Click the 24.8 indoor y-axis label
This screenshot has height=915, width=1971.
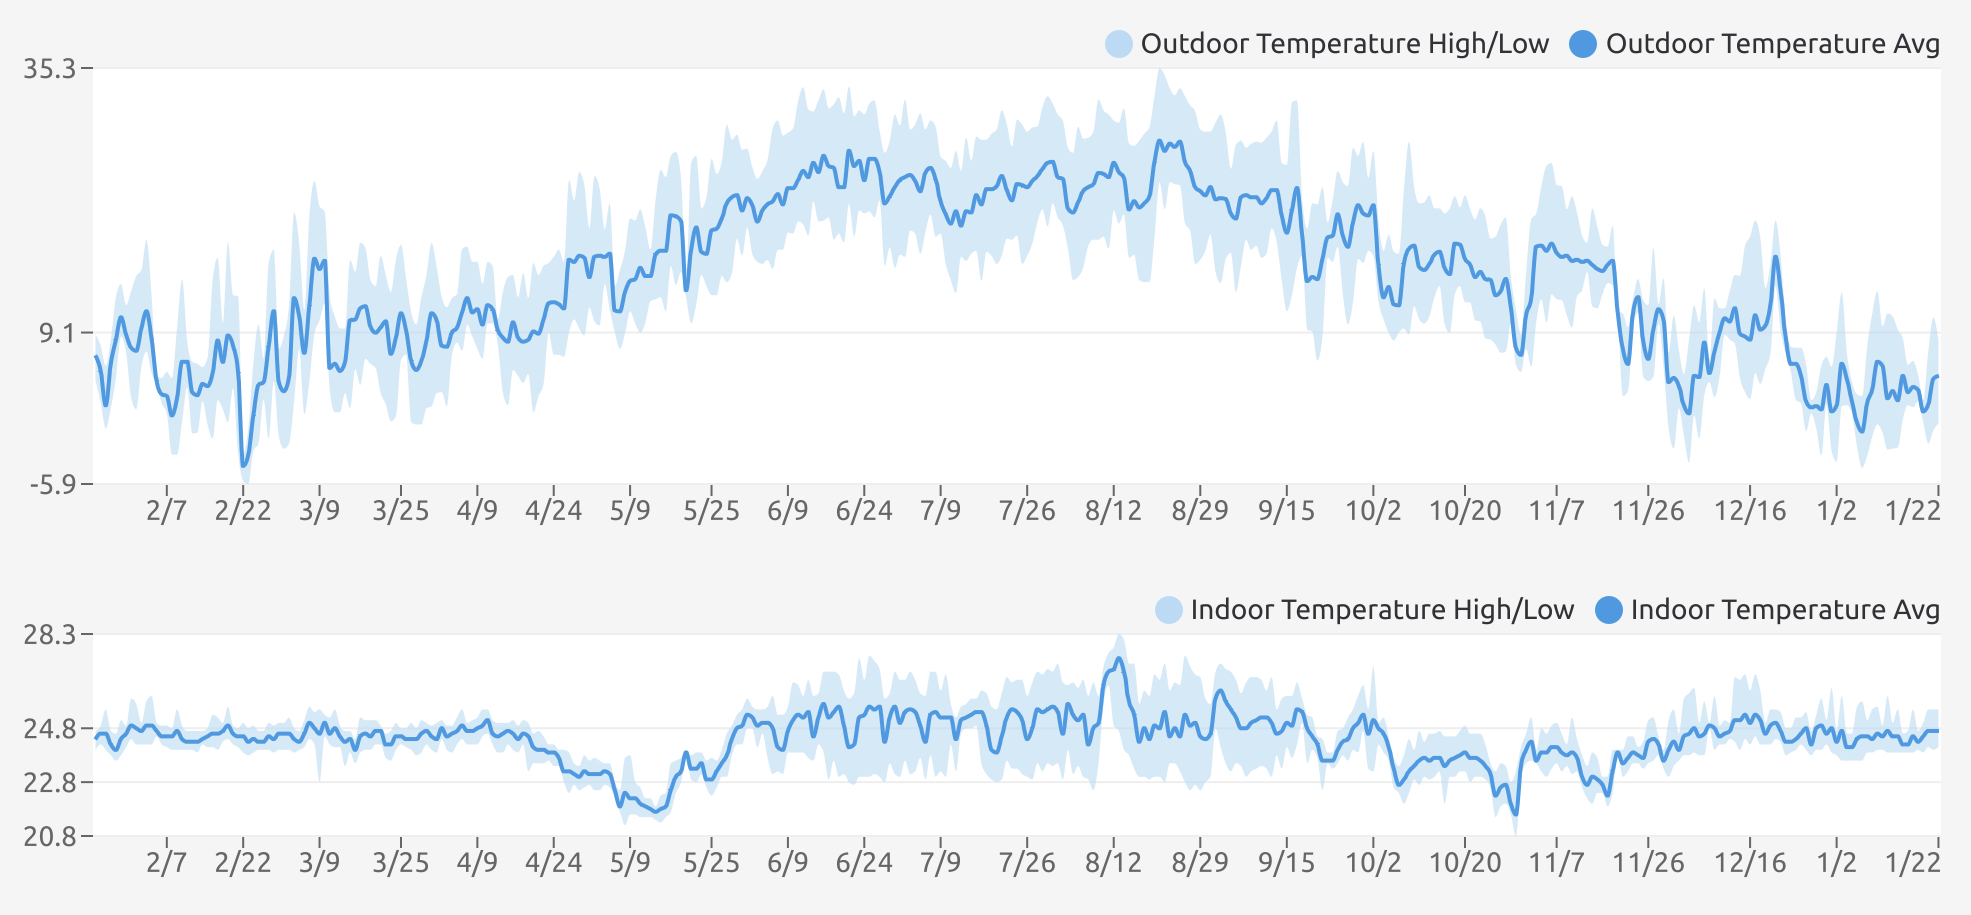(x=50, y=728)
